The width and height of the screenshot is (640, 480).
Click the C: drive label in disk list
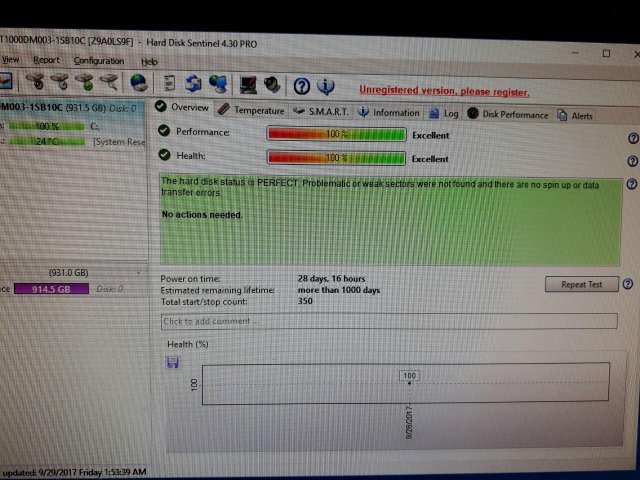point(95,127)
